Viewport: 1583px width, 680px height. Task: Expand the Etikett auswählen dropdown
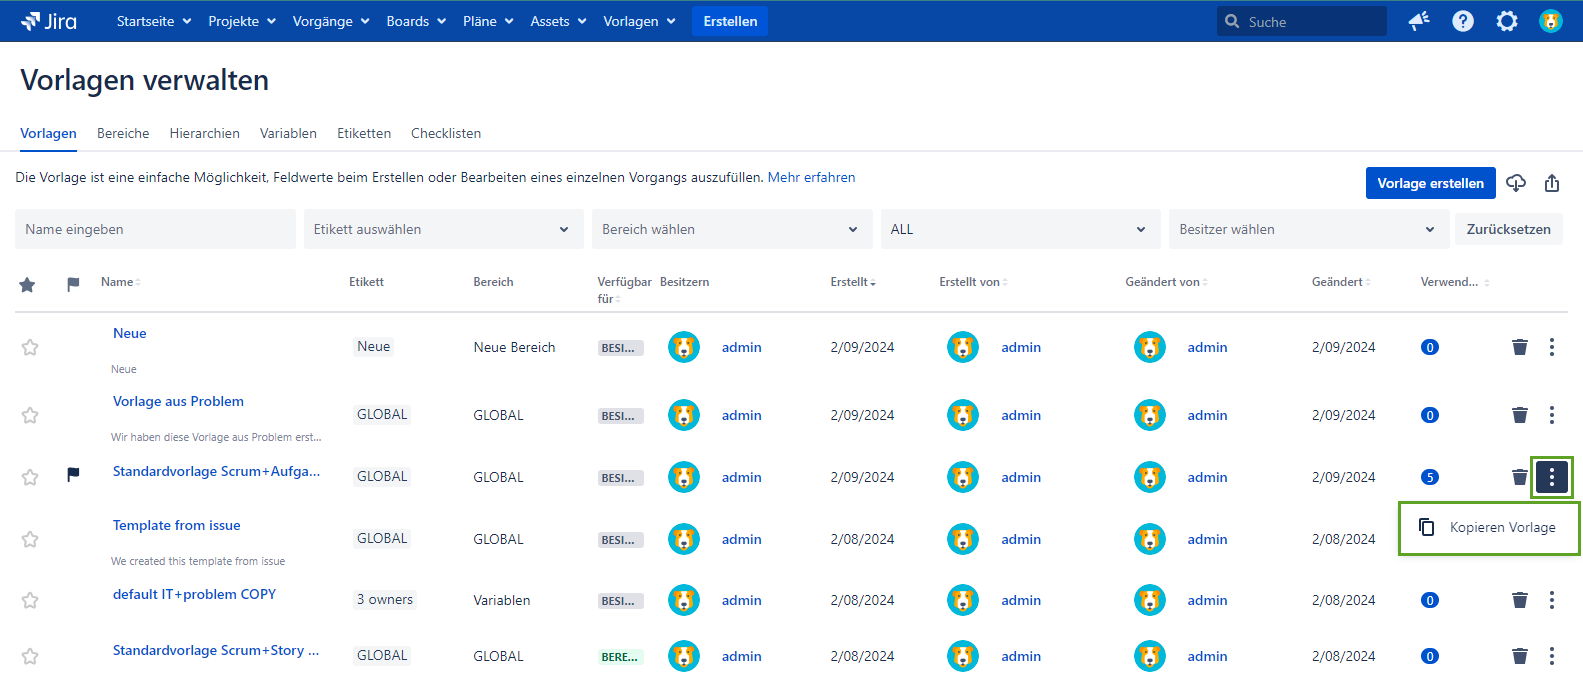pyautogui.click(x=443, y=229)
